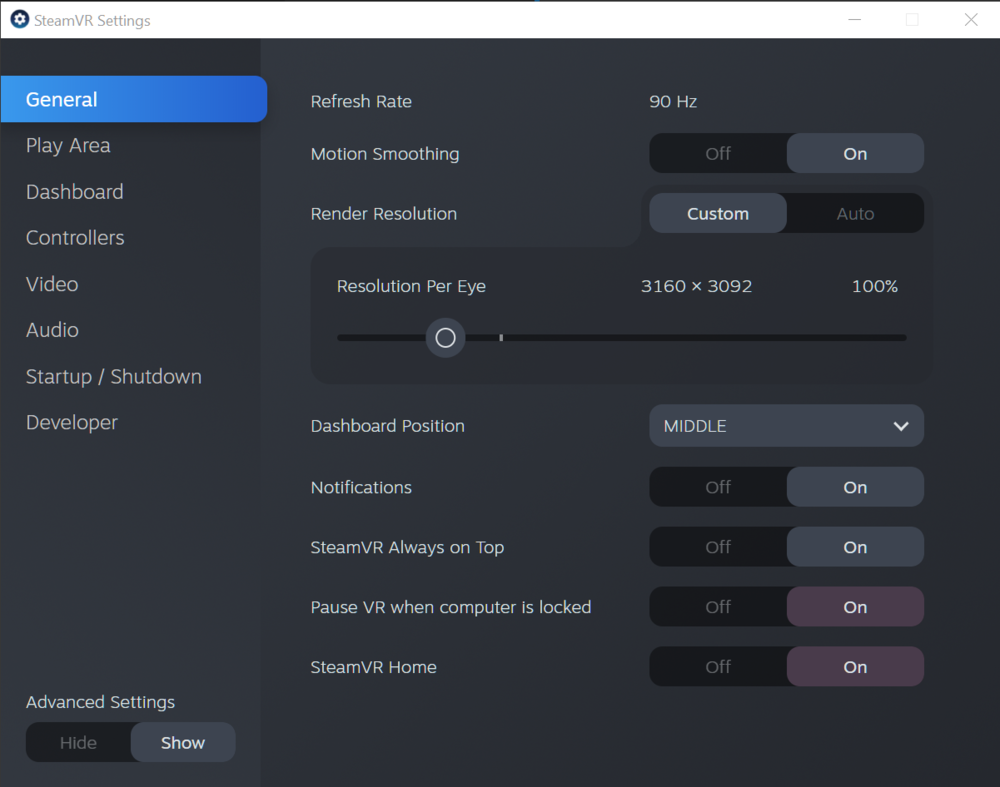Viewport: 1000px width, 787px height.
Task: Hide the Advanced Settings
Action: 78,742
